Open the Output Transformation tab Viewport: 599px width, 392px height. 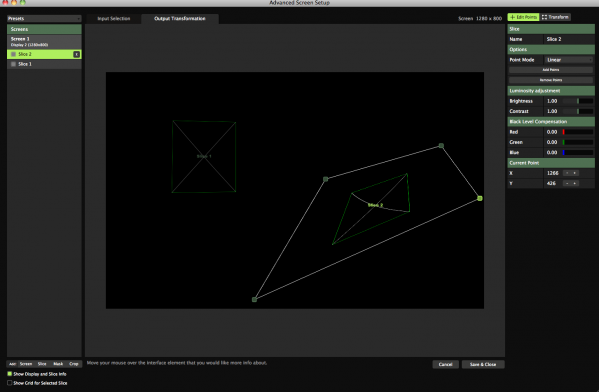[x=180, y=18]
